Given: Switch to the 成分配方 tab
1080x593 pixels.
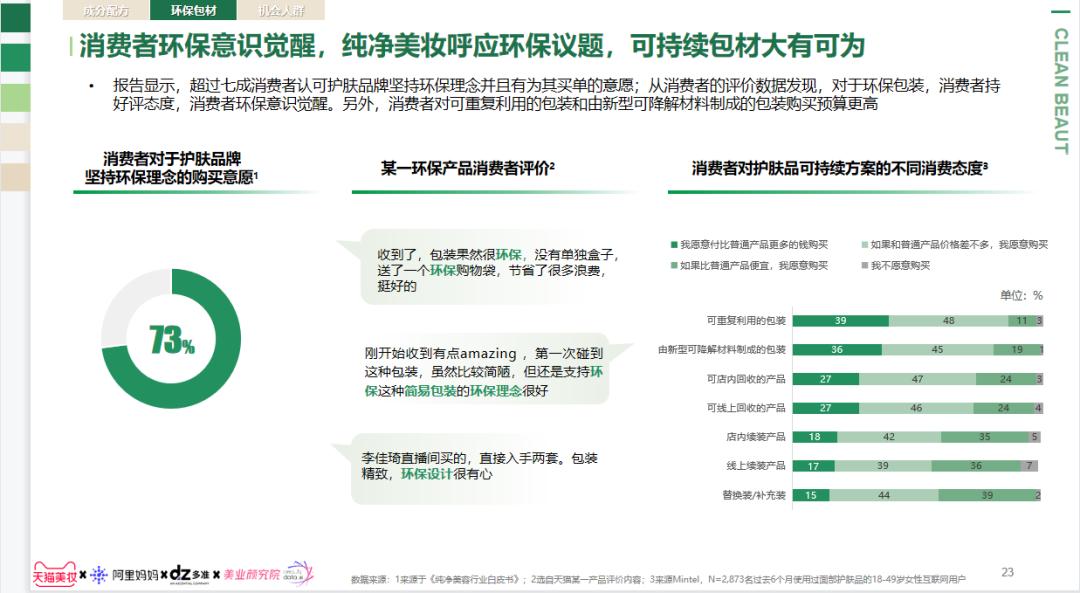Looking at the screenshot, I should pyautogui.click(x=106, y=11).
